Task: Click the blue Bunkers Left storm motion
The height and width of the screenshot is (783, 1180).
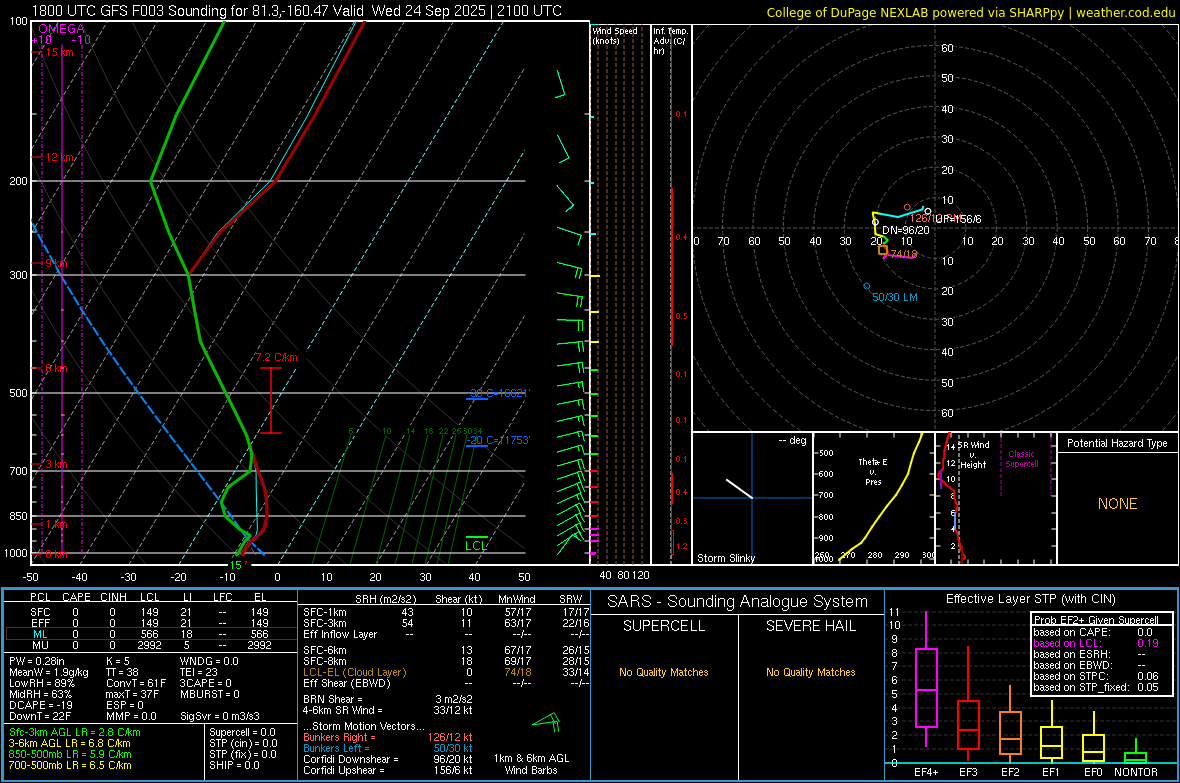Action: coord(388,748)
